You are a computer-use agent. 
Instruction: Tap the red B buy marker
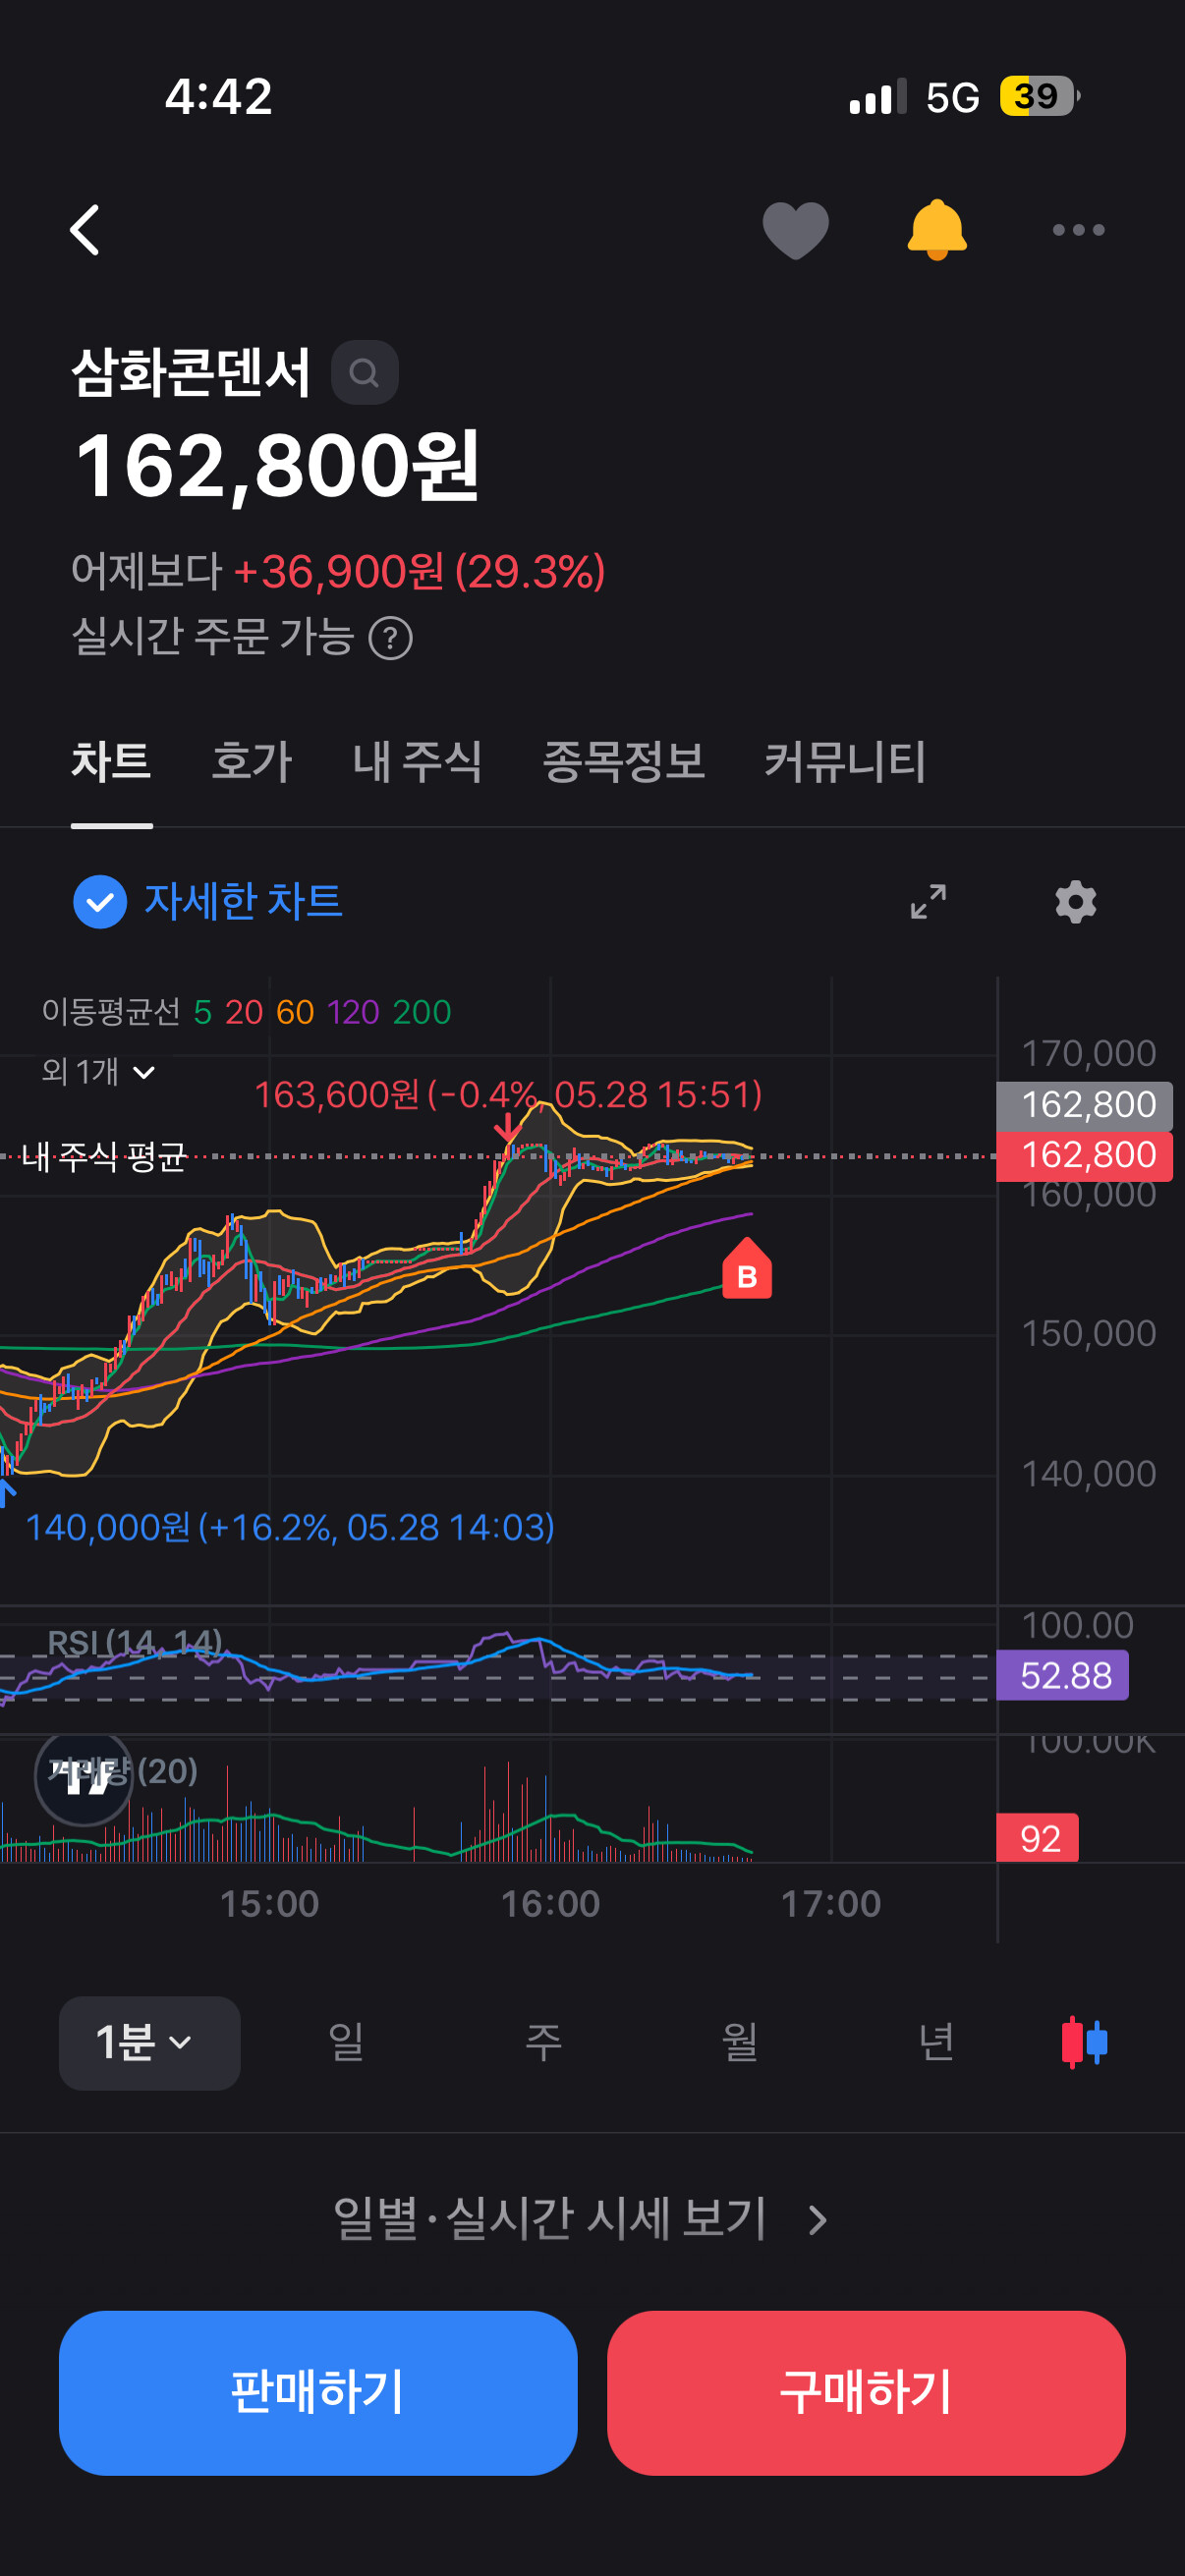click(x=747, y=1268)
